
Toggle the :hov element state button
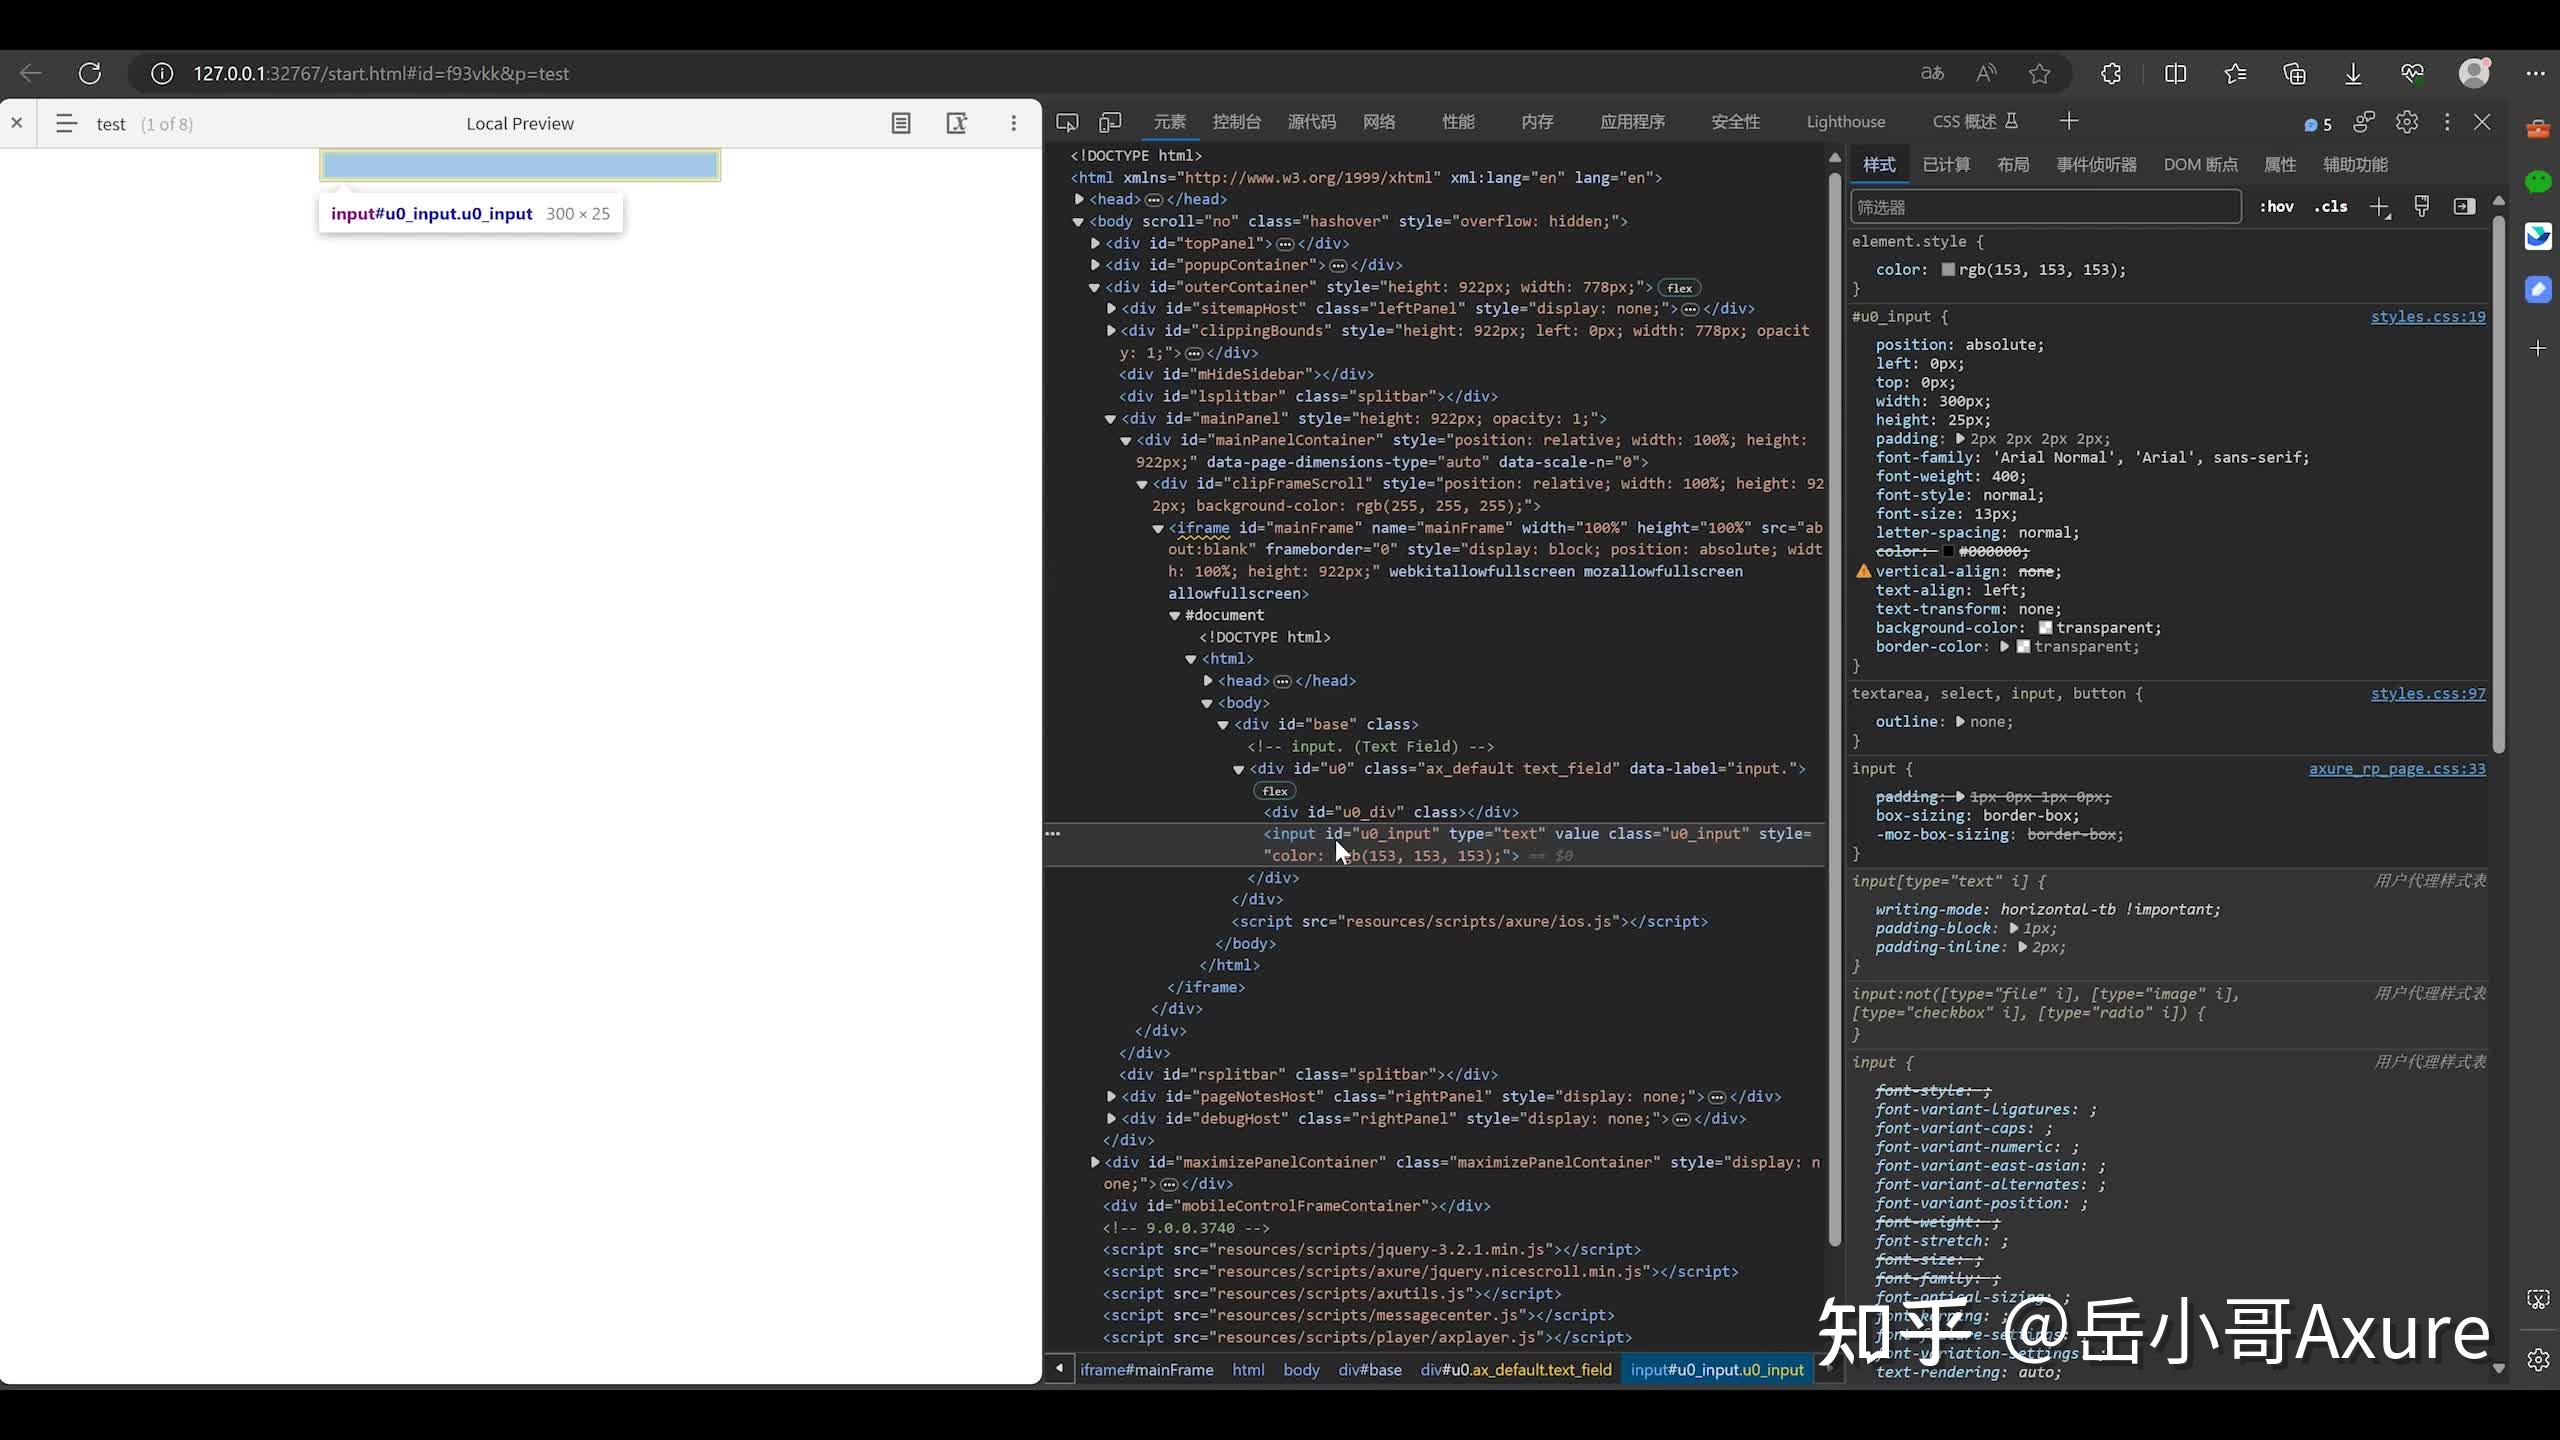click(x=2276, y=207)
